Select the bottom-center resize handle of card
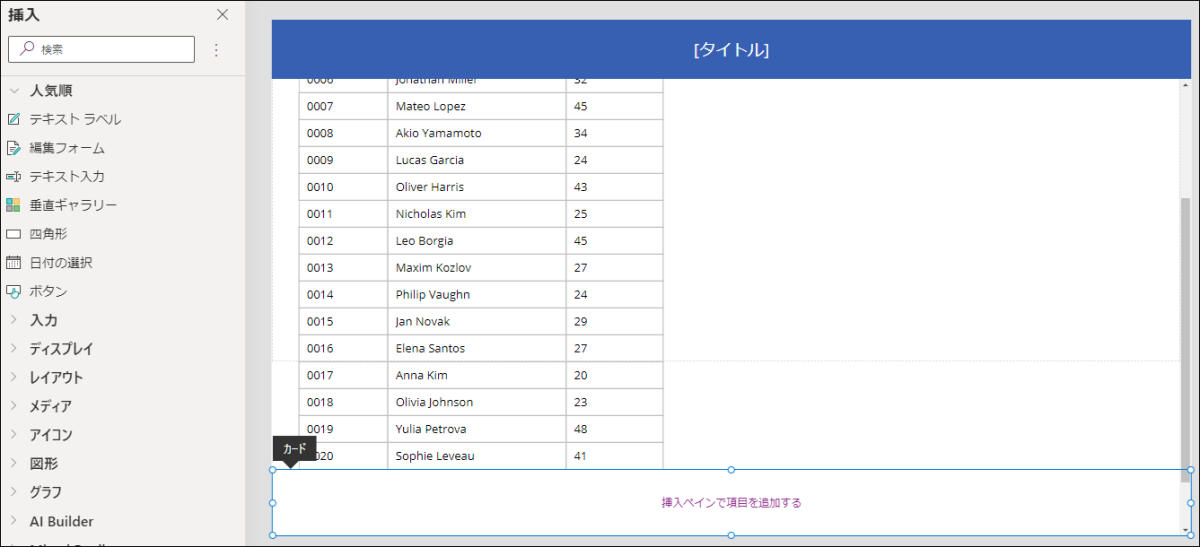The height and width of the screenshot is (547, 1200). tap(731, 535)
